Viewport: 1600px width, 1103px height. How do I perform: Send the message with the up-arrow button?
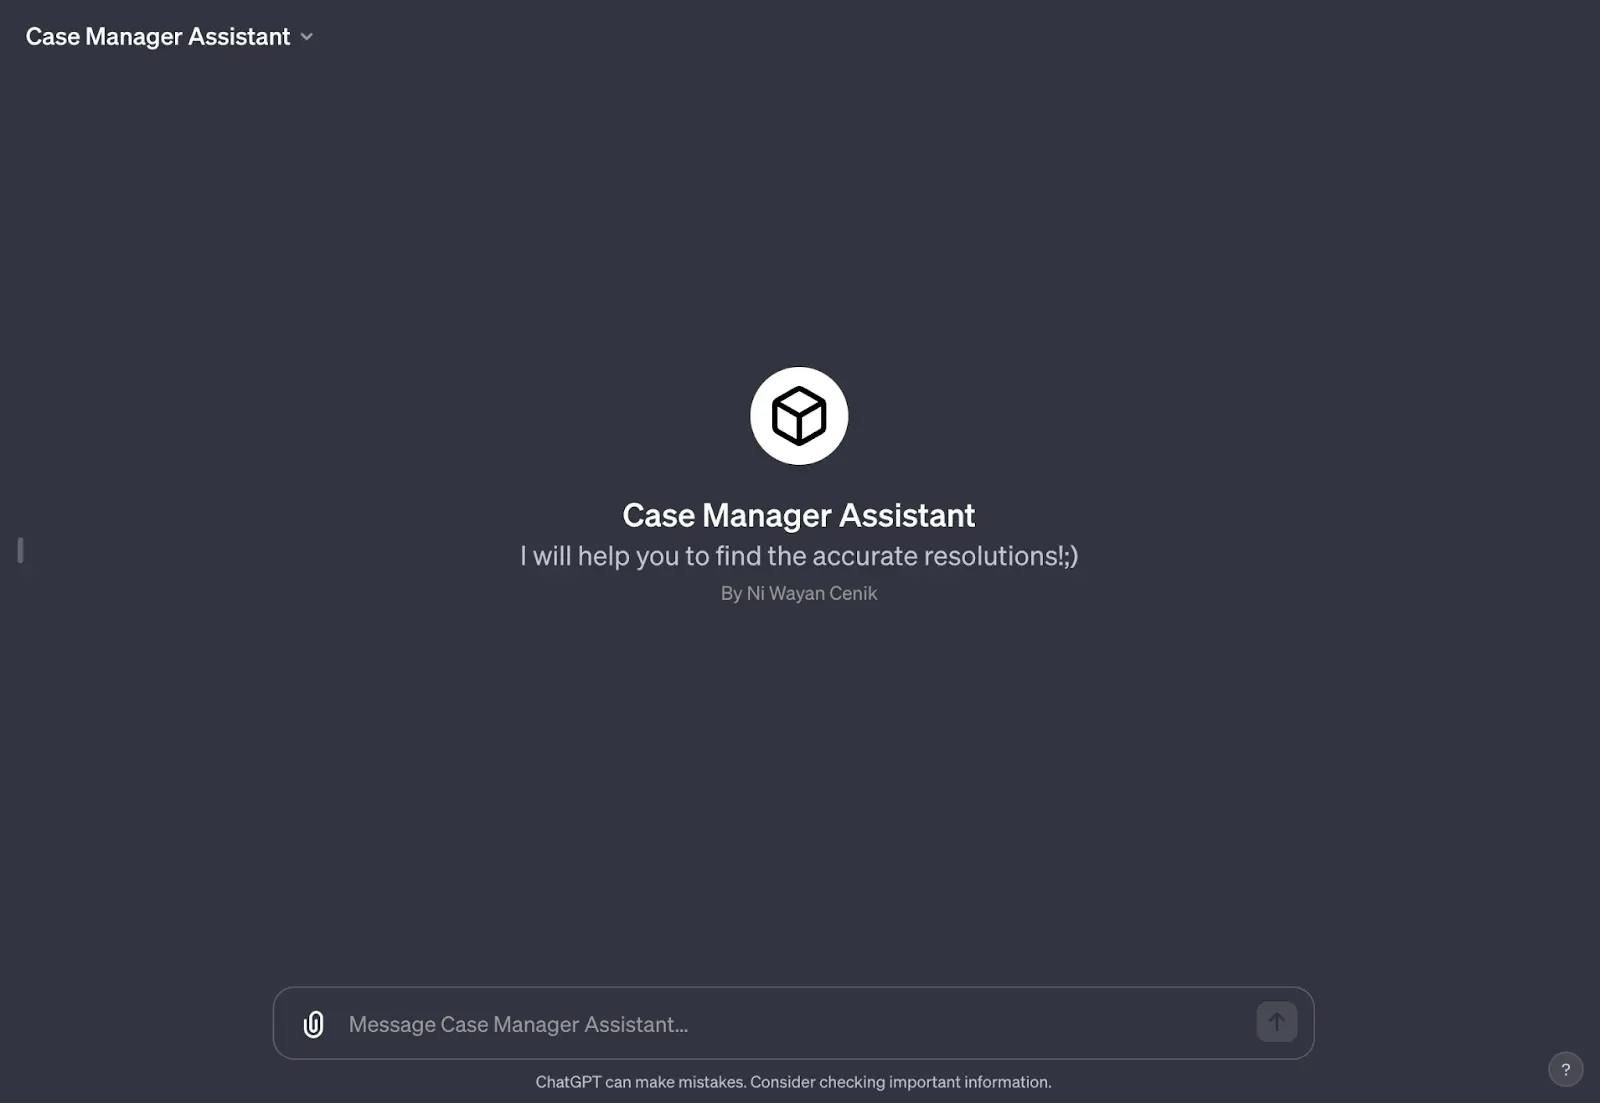pos(1276,1022)
